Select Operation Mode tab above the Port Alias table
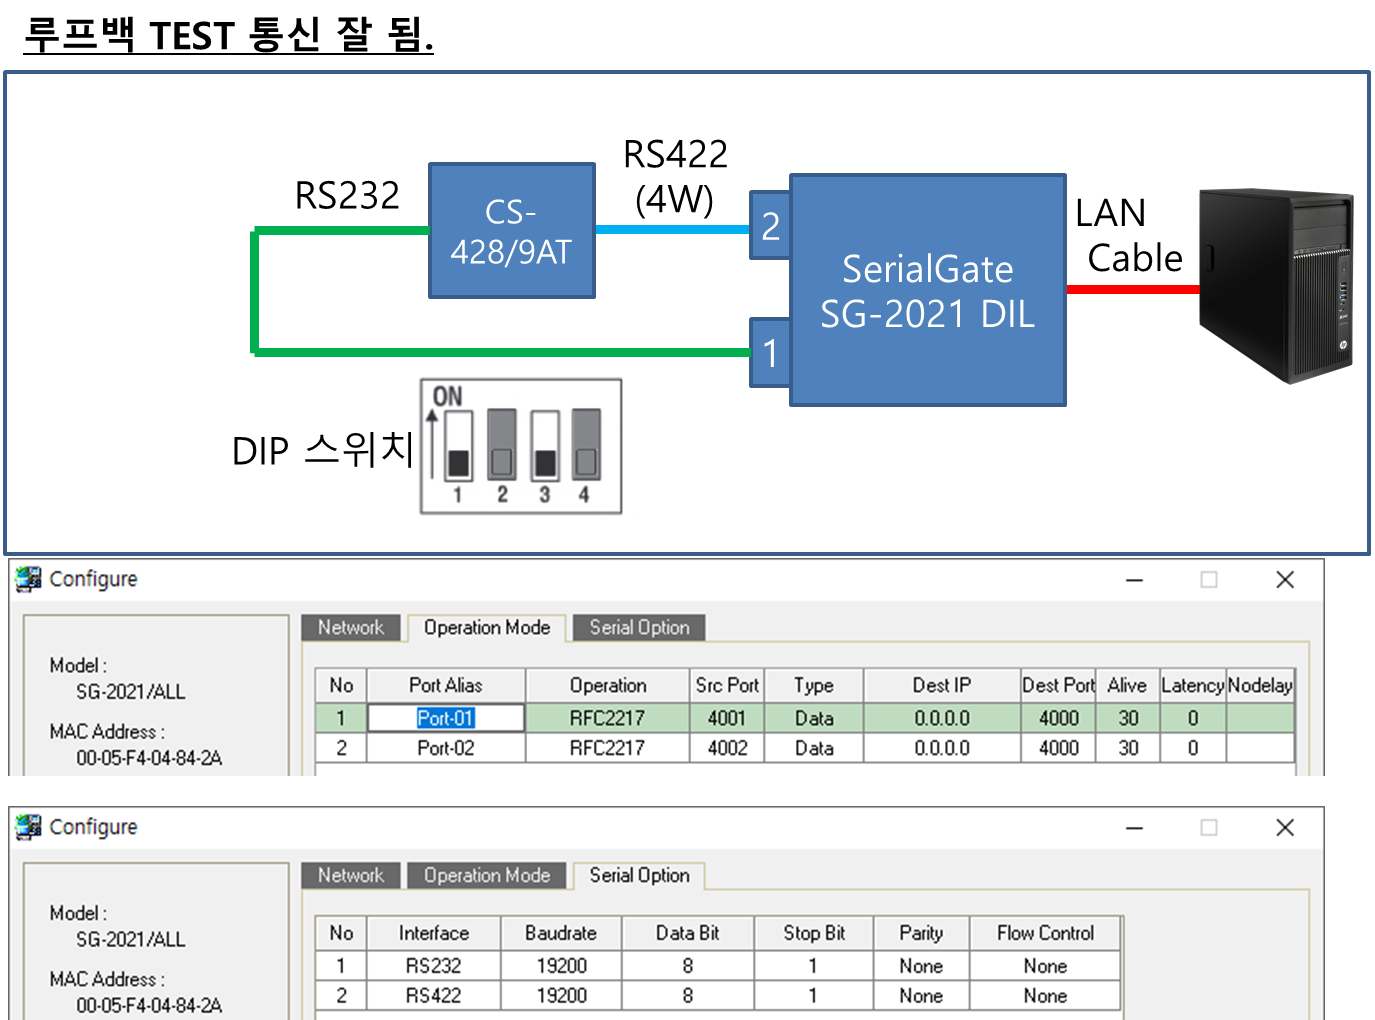 click(487, 627)
